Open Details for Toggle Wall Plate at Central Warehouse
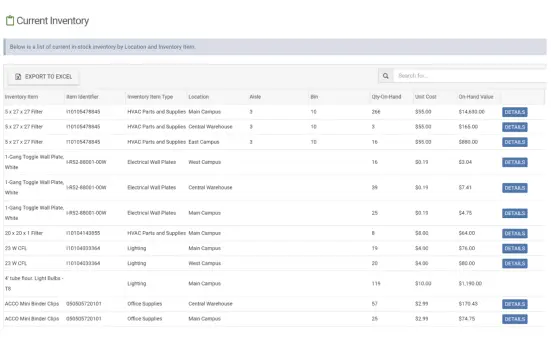Viewport: 551px width, 362px height. tap(514, 188)
